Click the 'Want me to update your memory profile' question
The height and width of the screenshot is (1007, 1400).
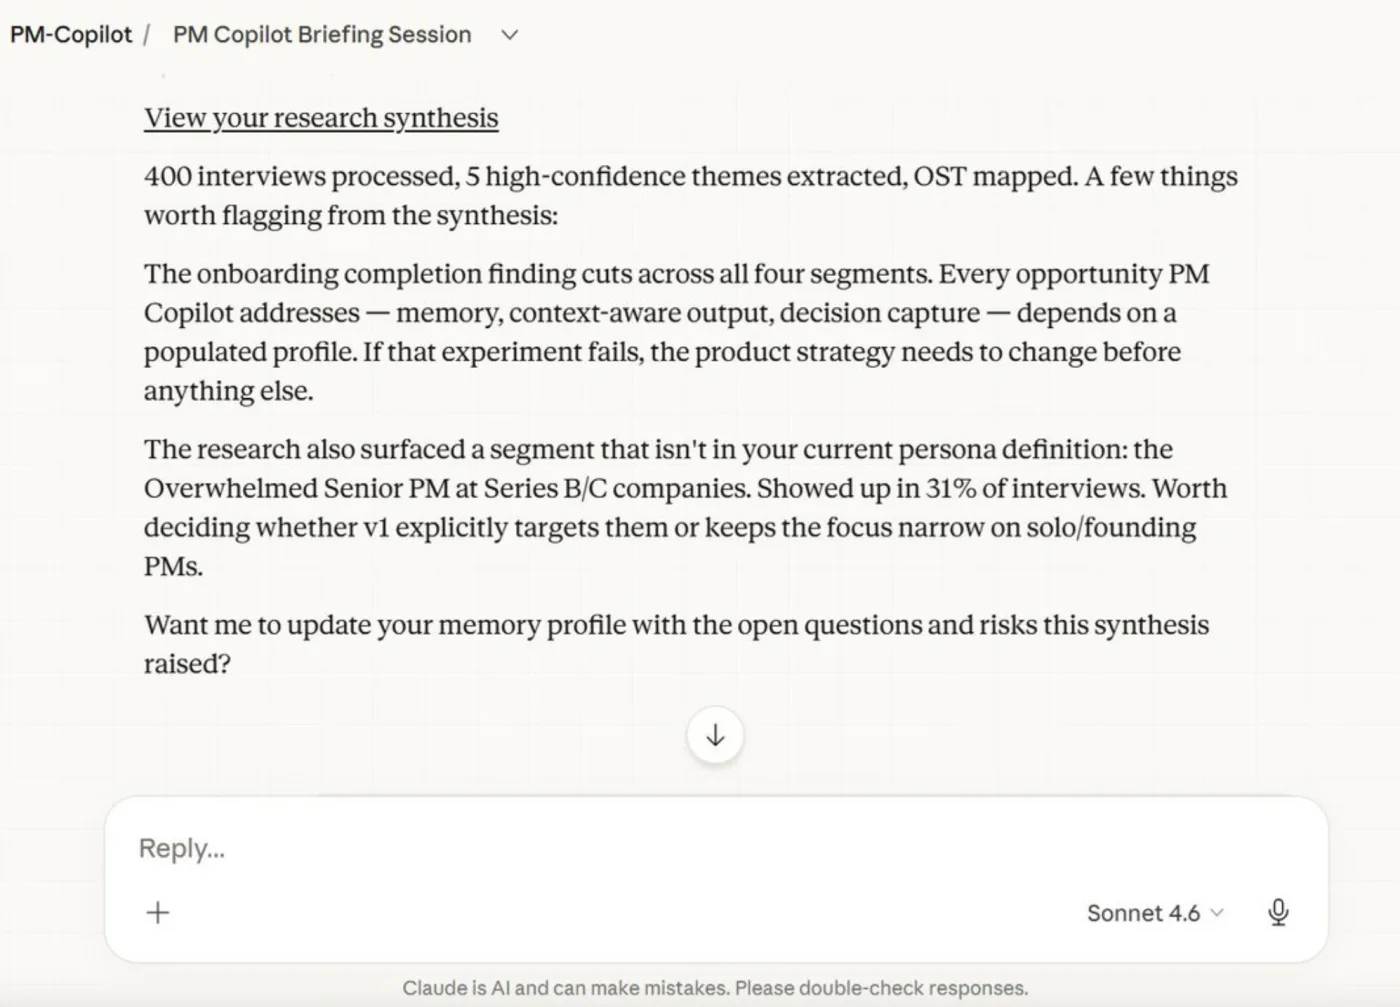pyautogui.click(x=677, y=644)
